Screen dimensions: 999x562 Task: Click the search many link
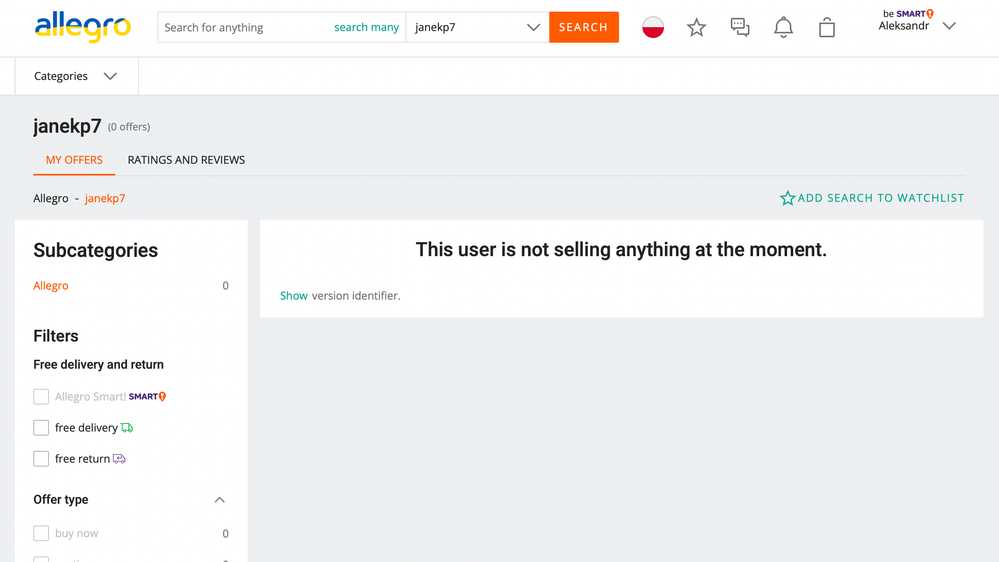(x=366, y=27)
